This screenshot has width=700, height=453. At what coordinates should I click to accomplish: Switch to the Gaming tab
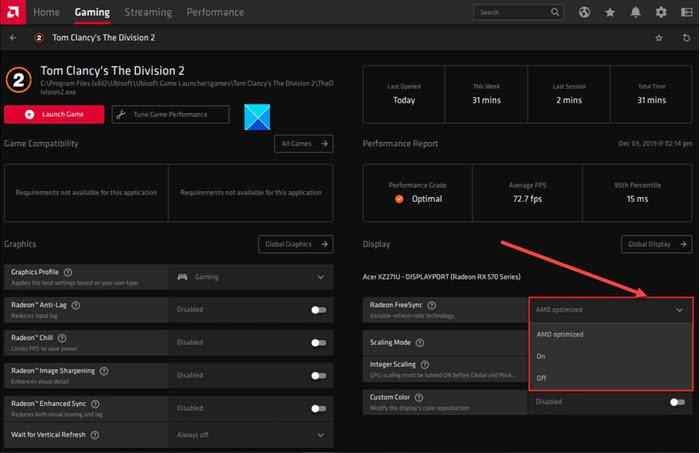pyautogui.click(x=92, y=12)
